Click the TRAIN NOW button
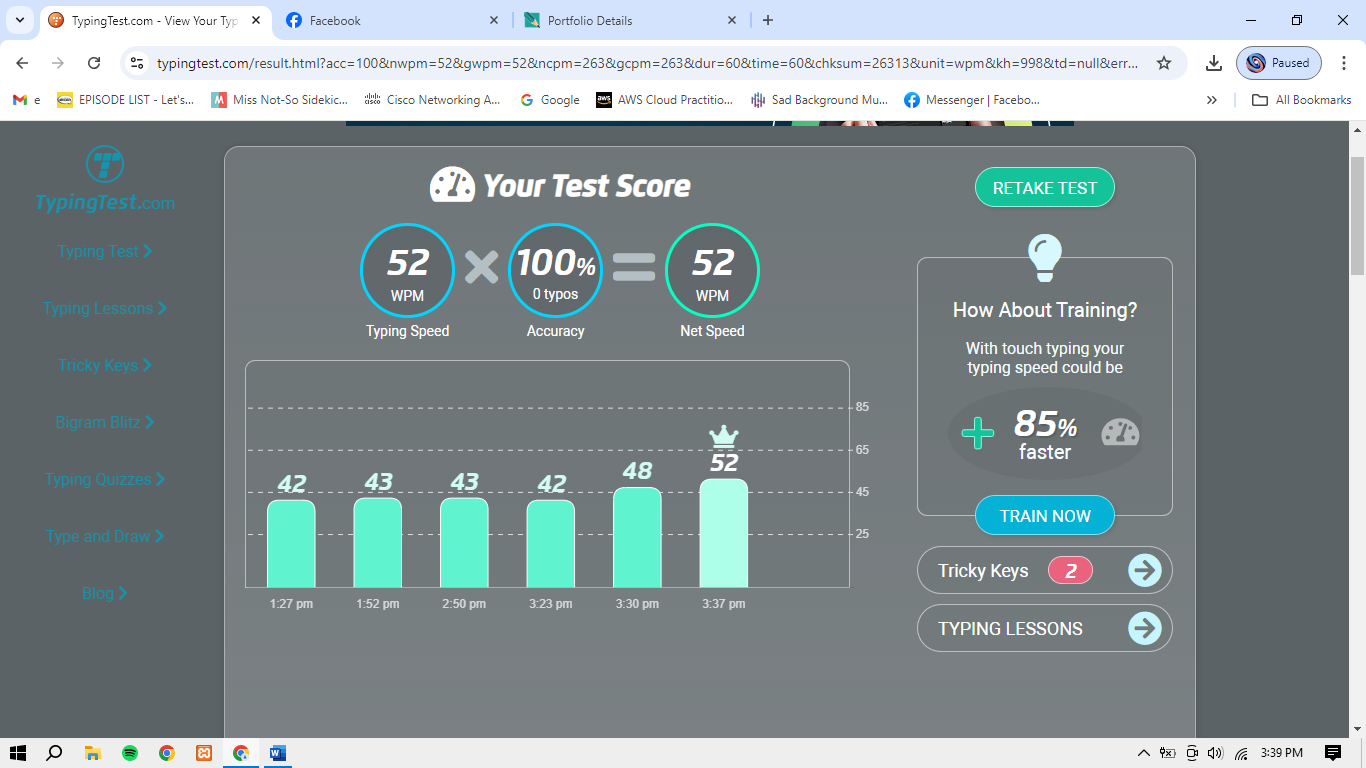 1045,516
